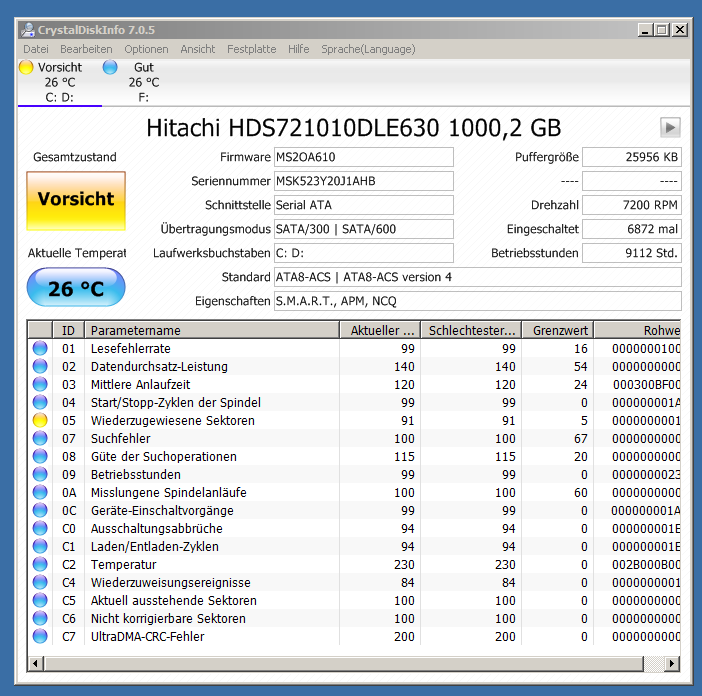Select the Wiederzugewiesene Sektoren parameter name
The height and width of the screenshot is (696, 702).
pos(173,421)
